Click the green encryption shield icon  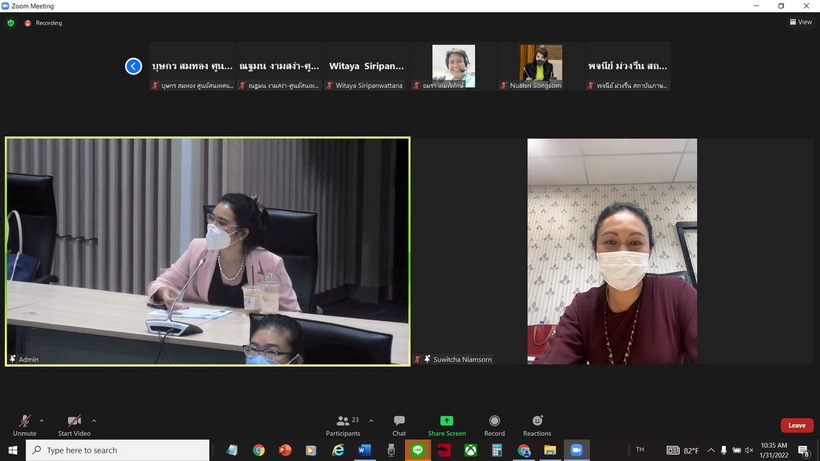[x=11, y=22]
